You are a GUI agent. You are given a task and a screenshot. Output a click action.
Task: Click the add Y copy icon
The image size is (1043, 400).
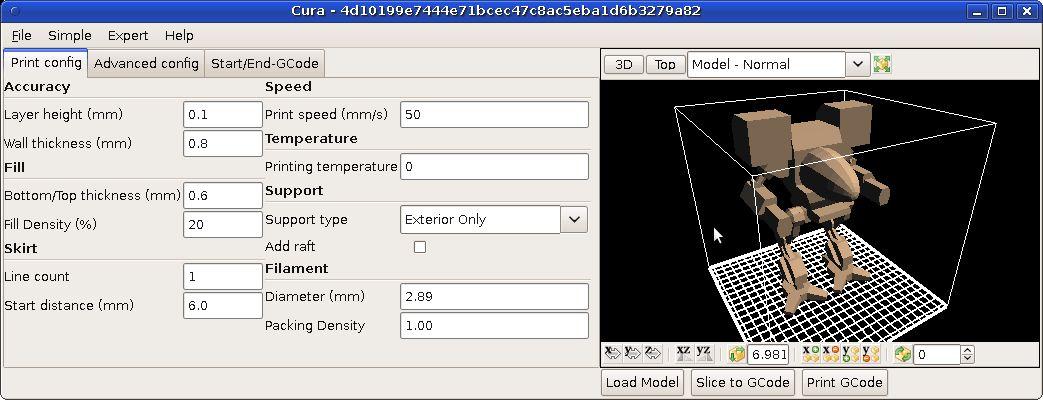850,353
